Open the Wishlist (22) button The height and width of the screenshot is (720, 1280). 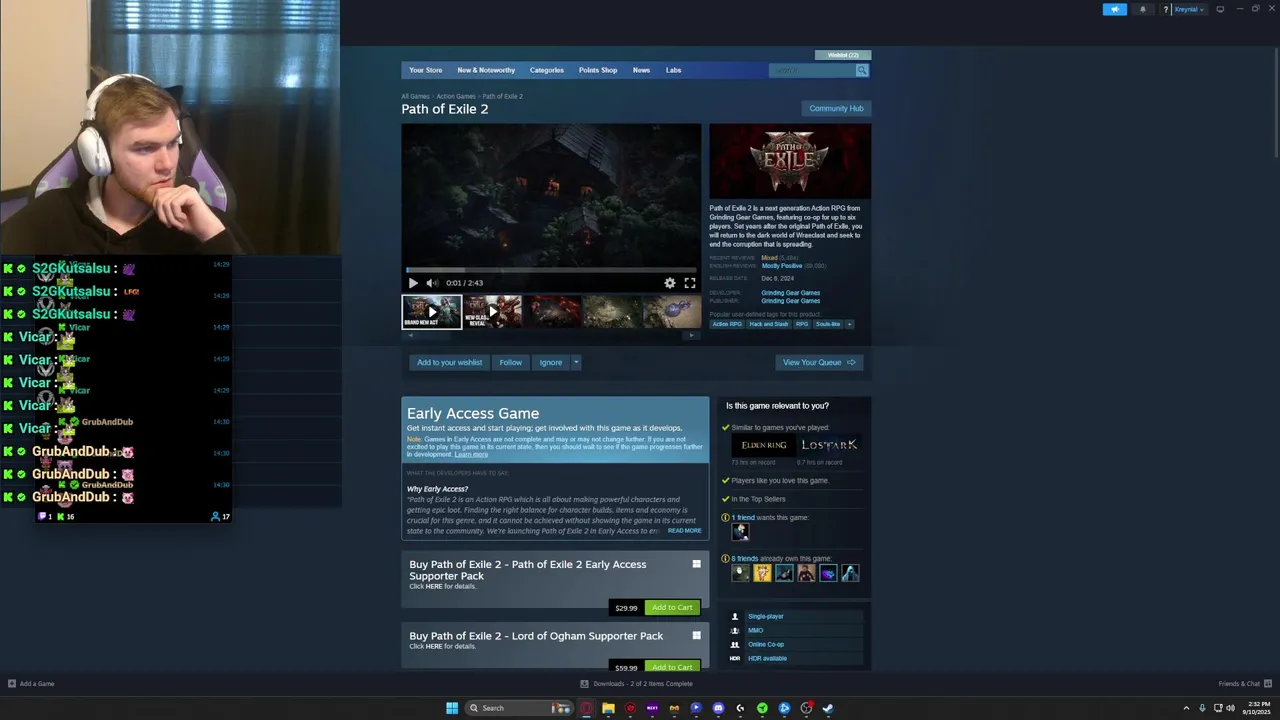click(x=843, y=55)
